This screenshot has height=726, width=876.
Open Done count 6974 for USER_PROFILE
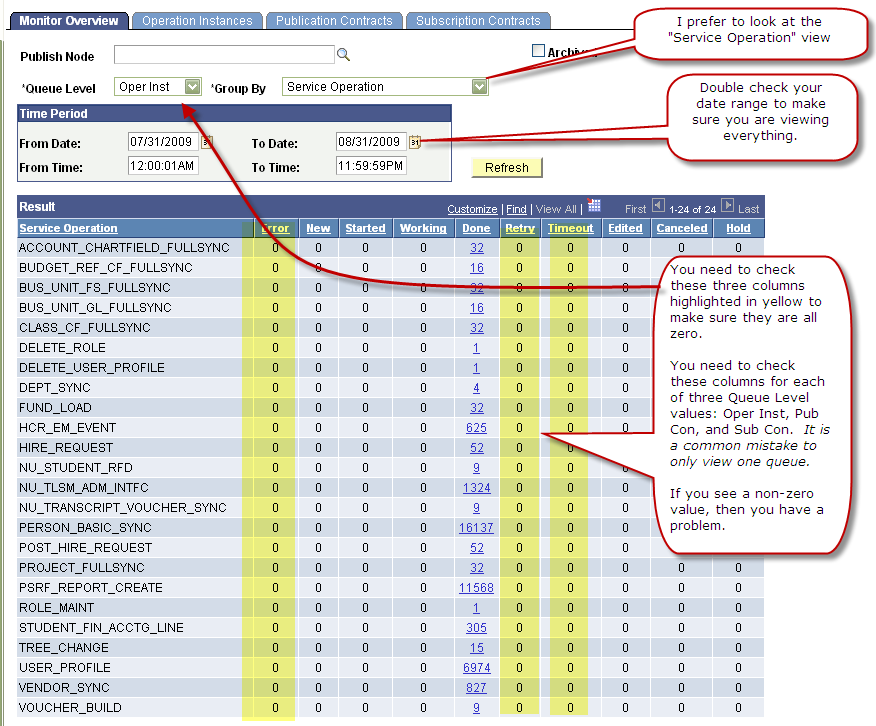point(477,668)
